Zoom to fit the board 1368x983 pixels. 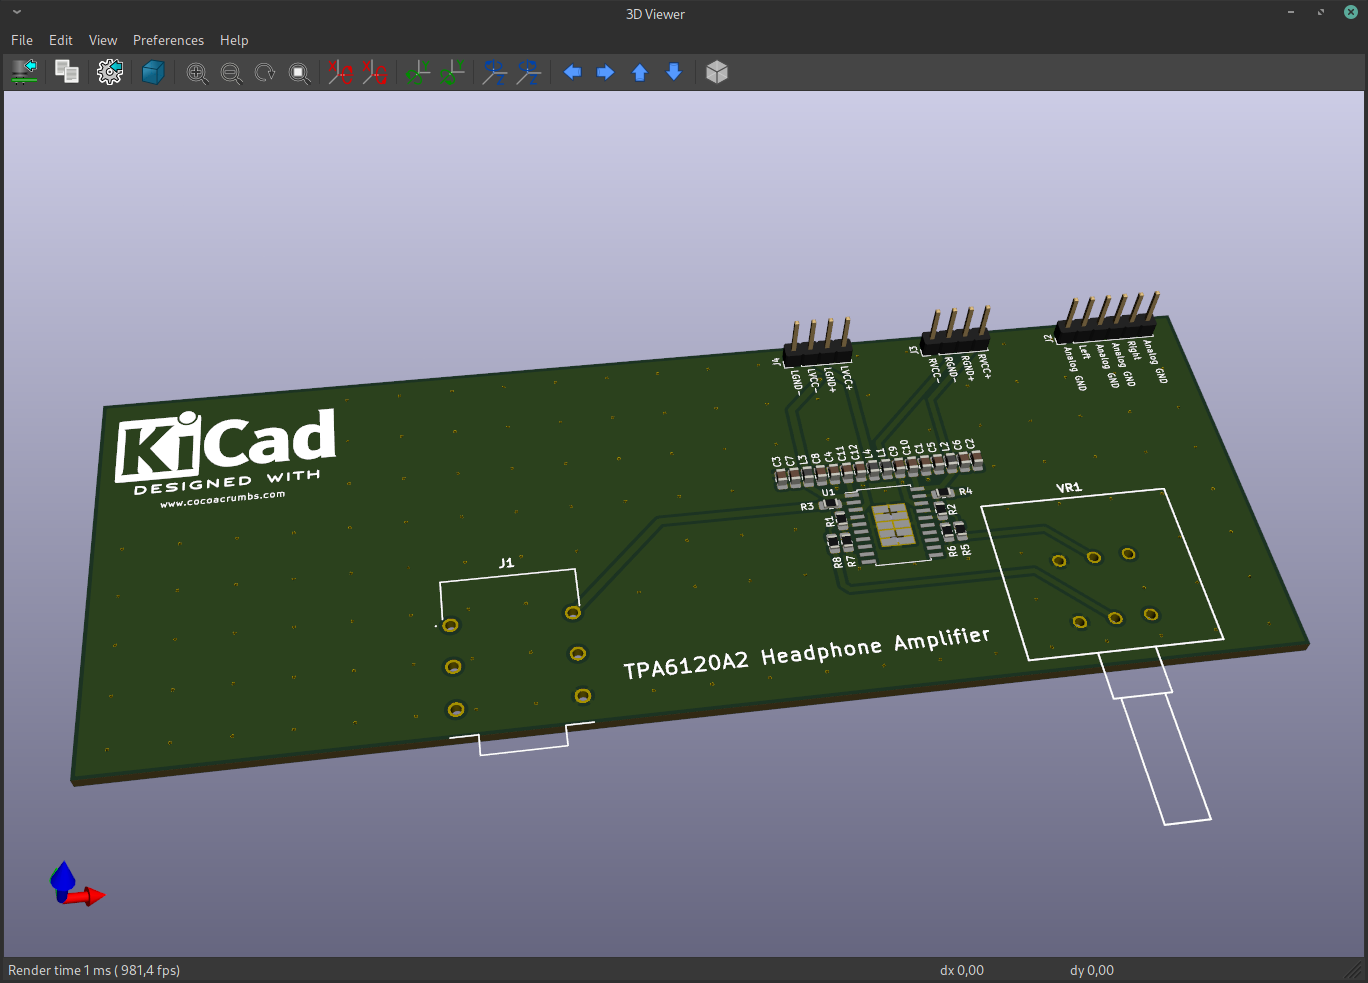click(299, 73)
